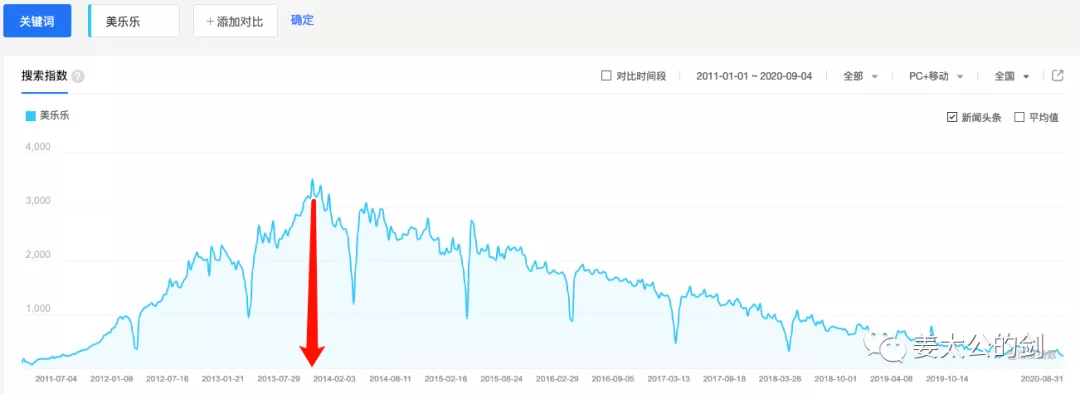This screenshot has width=1080, height=394.
Task: Open the 2011-01-01 ~ 2020-09-04 date range picker
Action: tap(754, 76)
